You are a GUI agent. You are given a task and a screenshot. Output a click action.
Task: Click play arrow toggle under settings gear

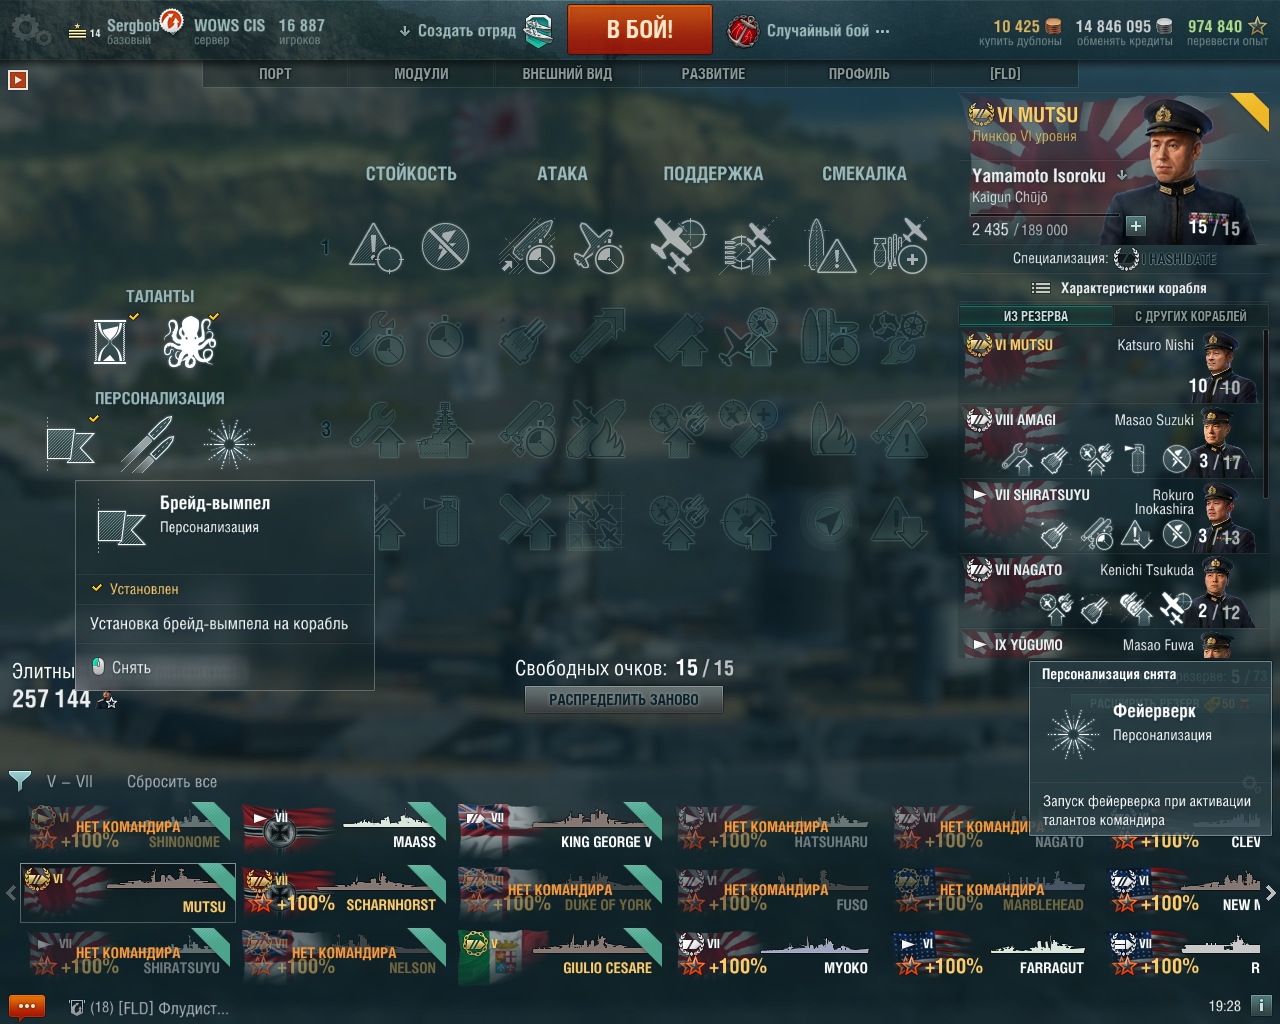pos(17,80)
